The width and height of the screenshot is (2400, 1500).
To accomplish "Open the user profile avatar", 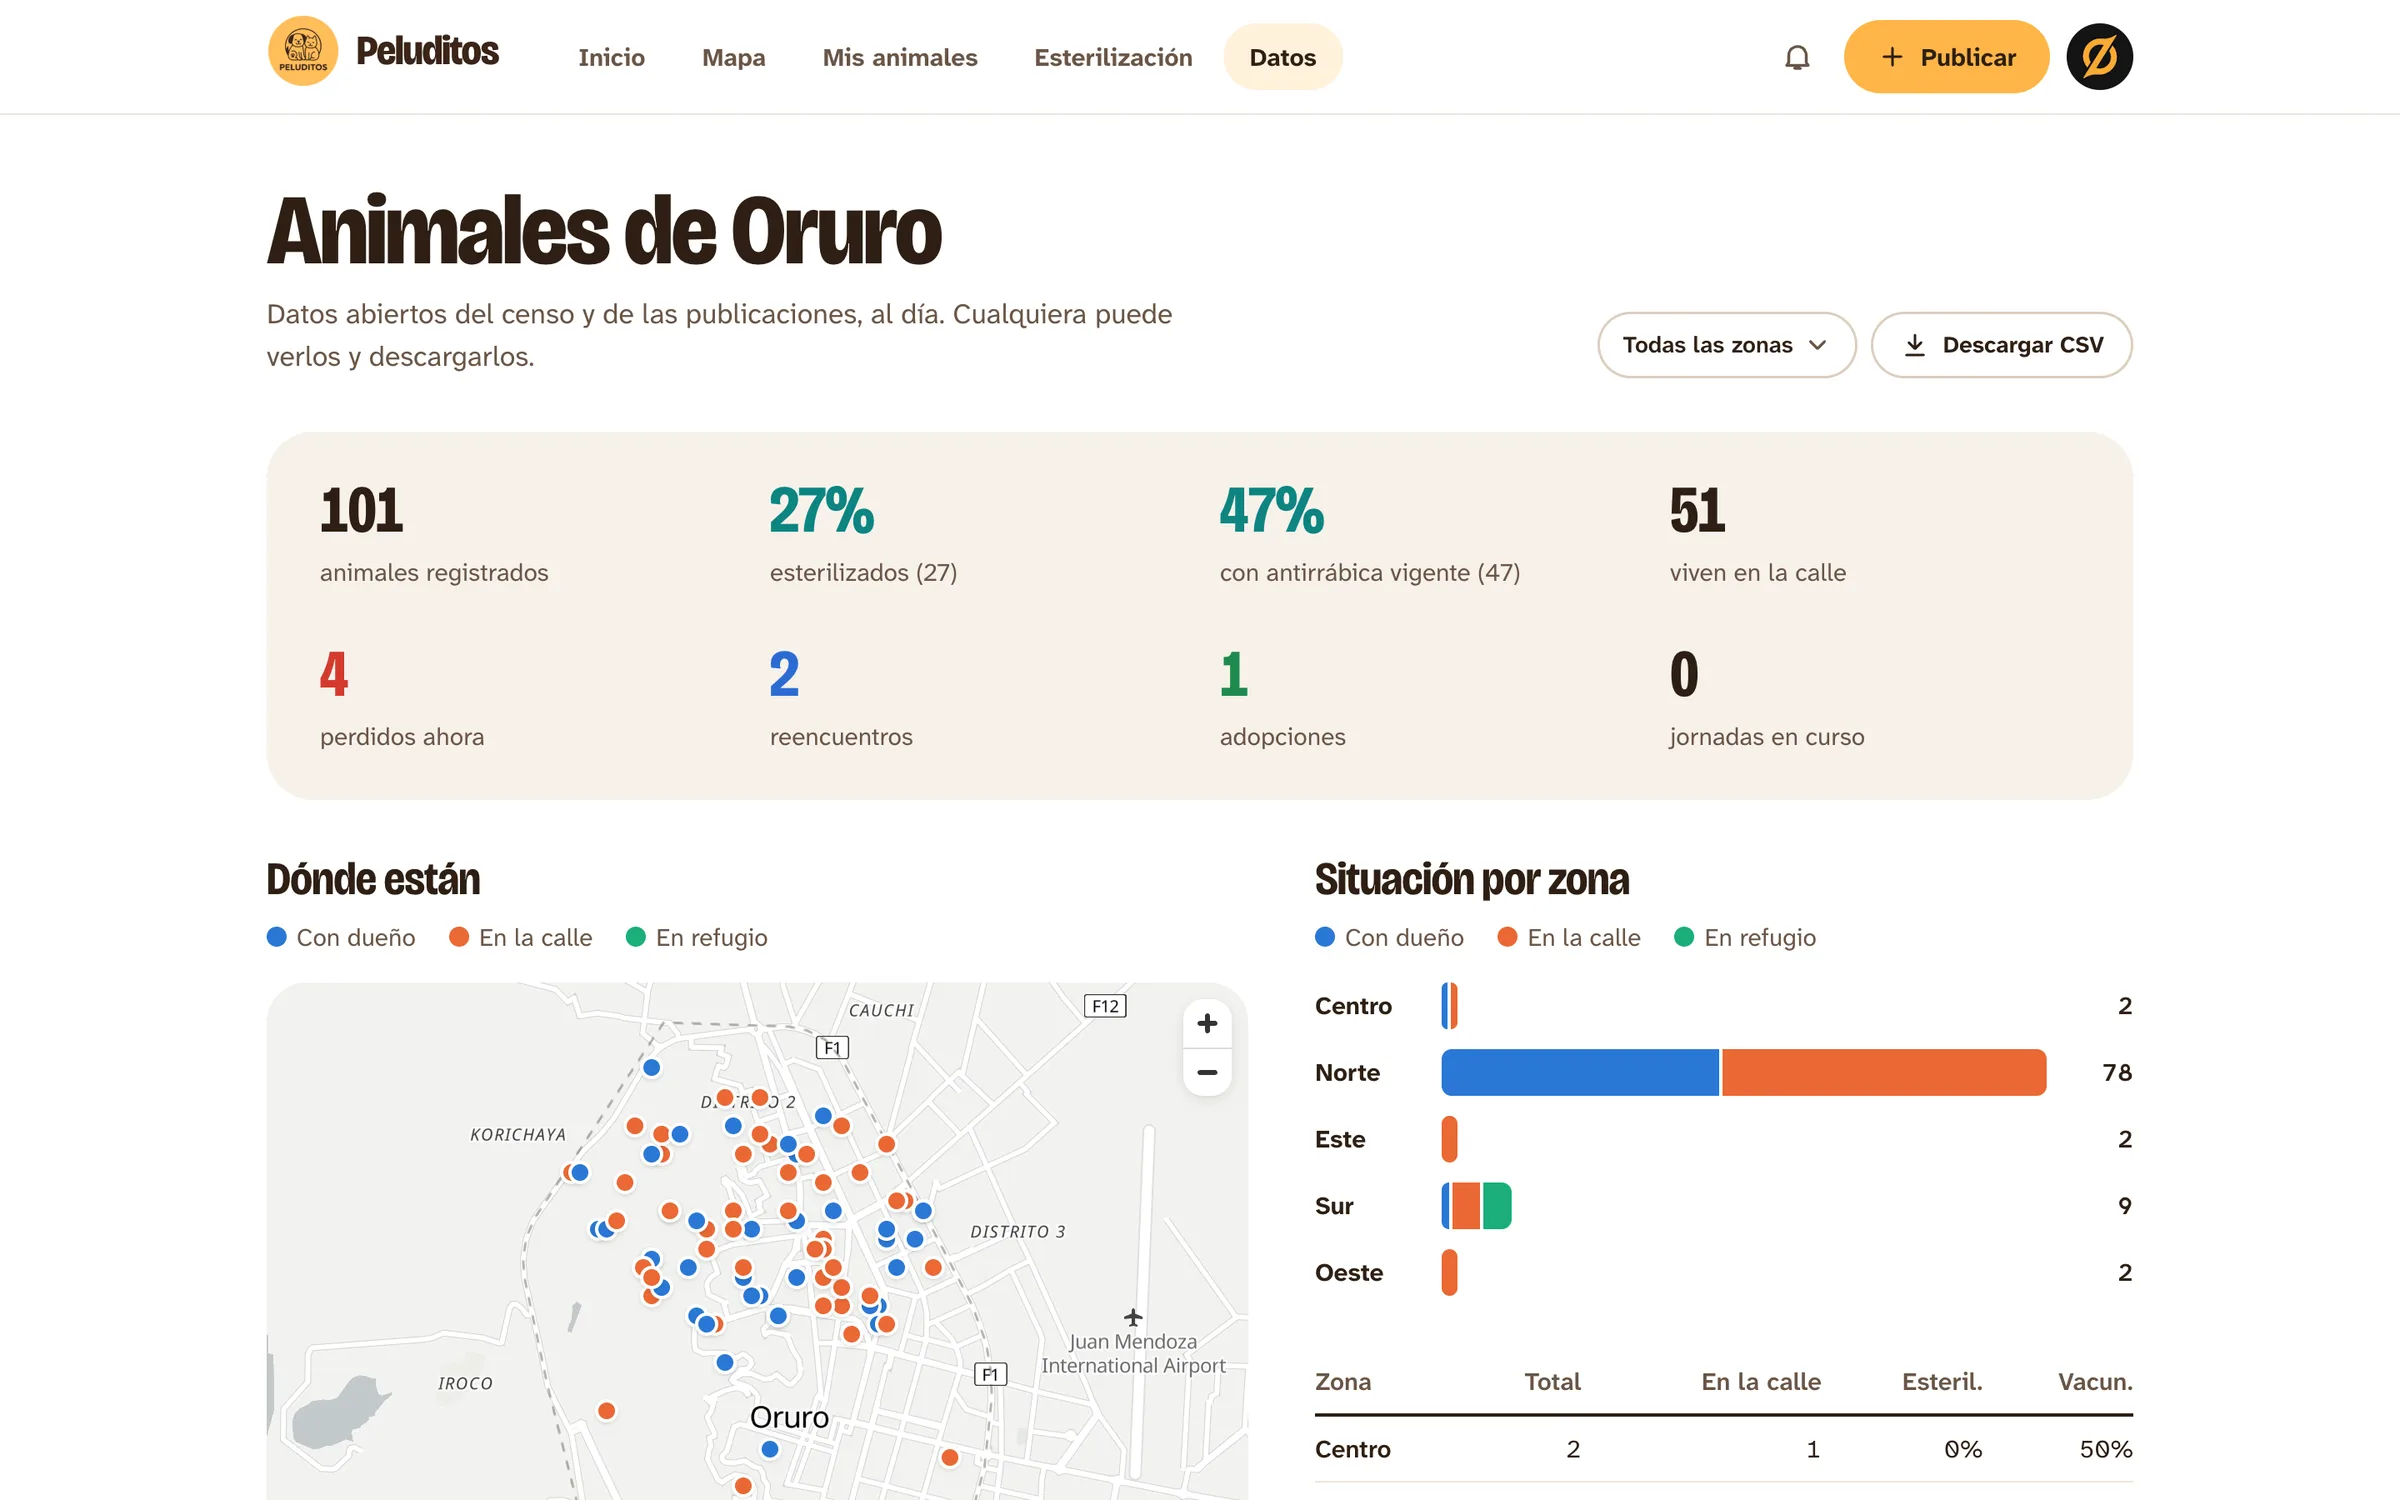I will (x=2099, y=57).
